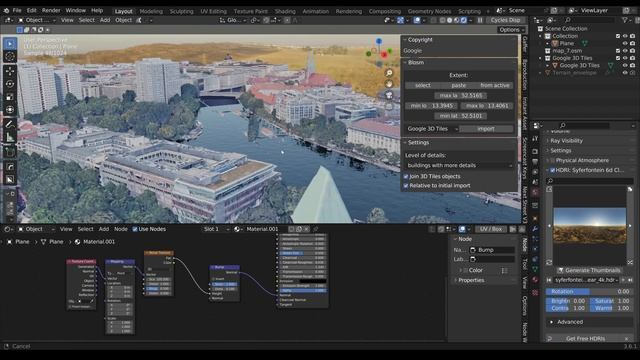The height and width of the screenshot is (360, 640).
Task: Click the HDRI sky preview thumbnail
Action: [589, 226]
